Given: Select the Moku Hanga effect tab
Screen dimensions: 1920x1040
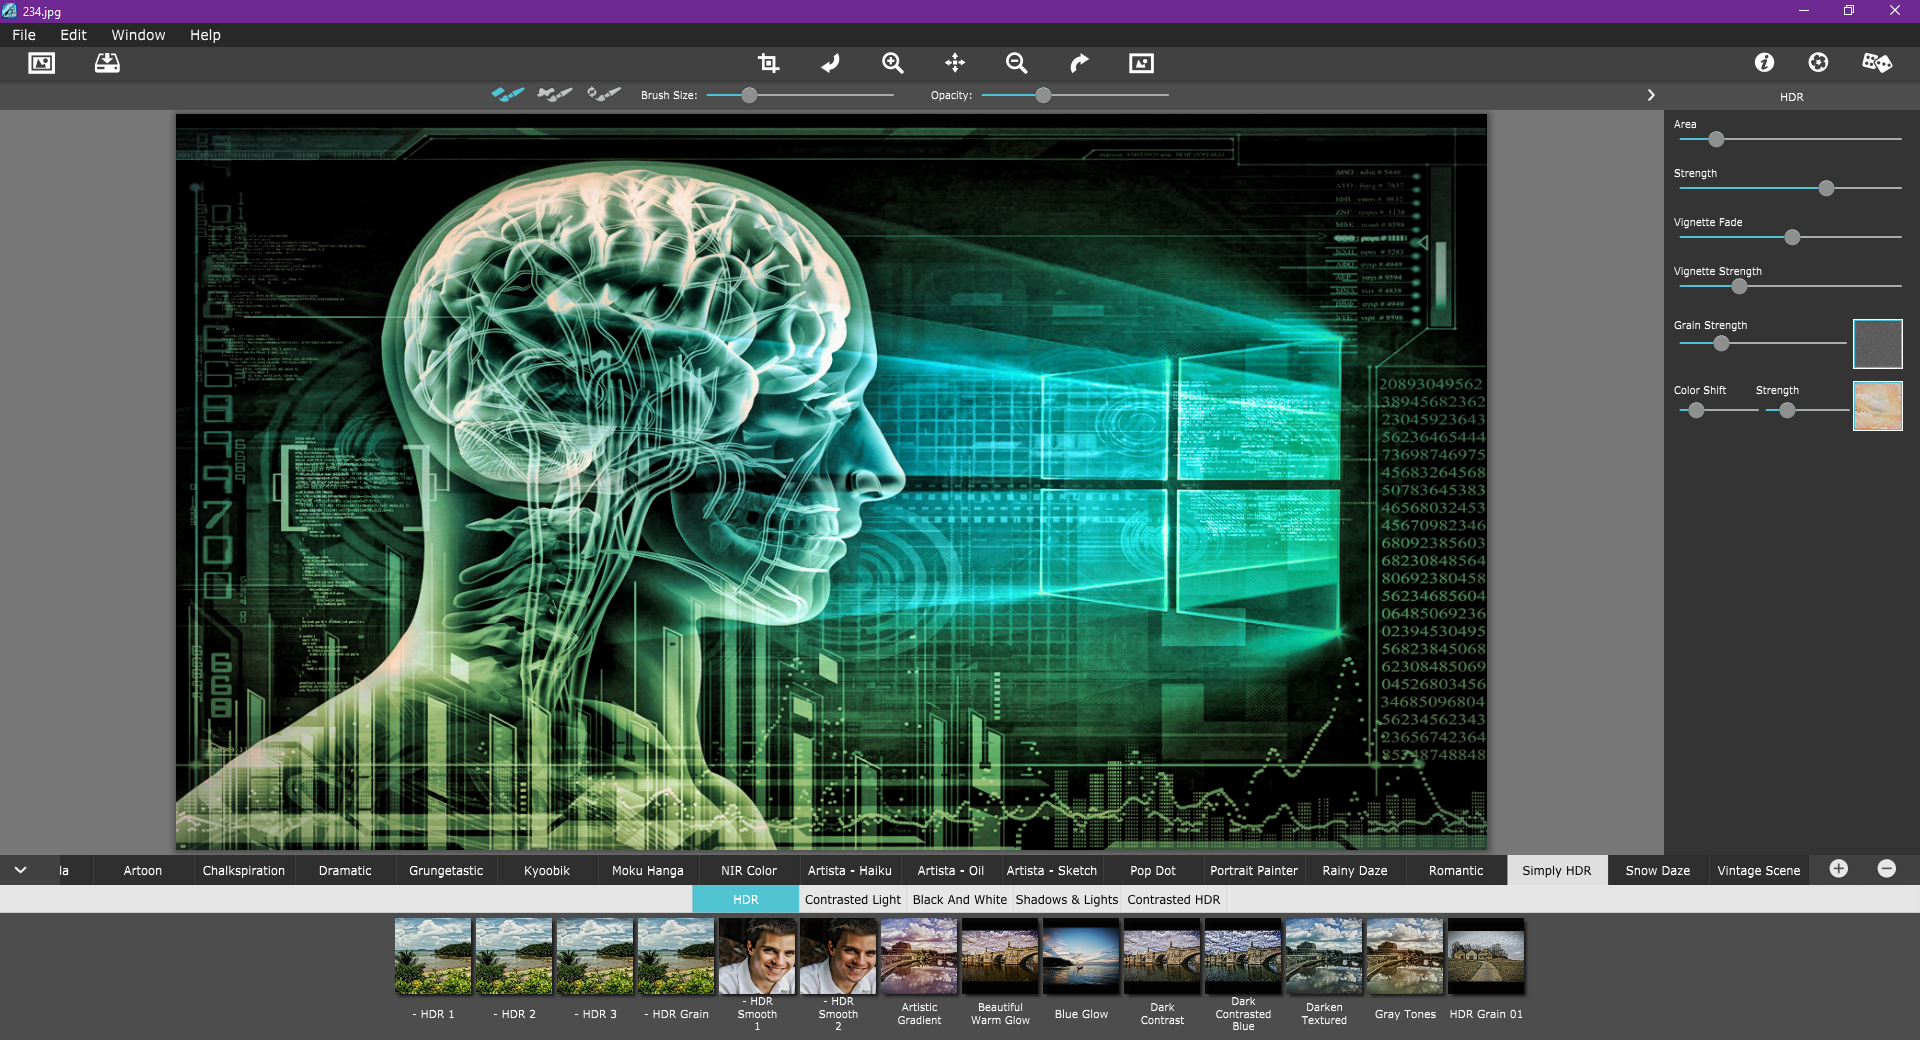Looking at the screenshot, I should [648, 870].
